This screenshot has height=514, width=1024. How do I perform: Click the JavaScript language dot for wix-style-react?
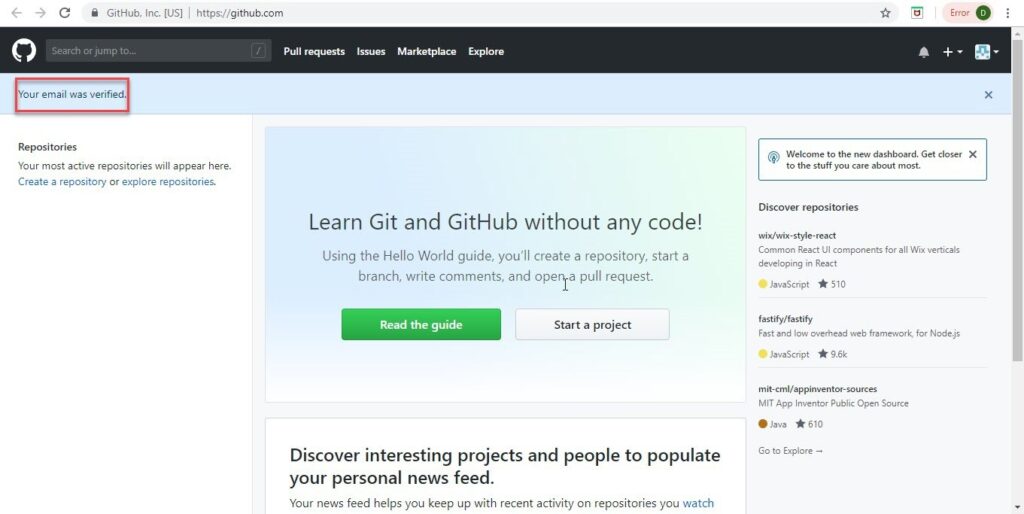[x=762, y=284]
